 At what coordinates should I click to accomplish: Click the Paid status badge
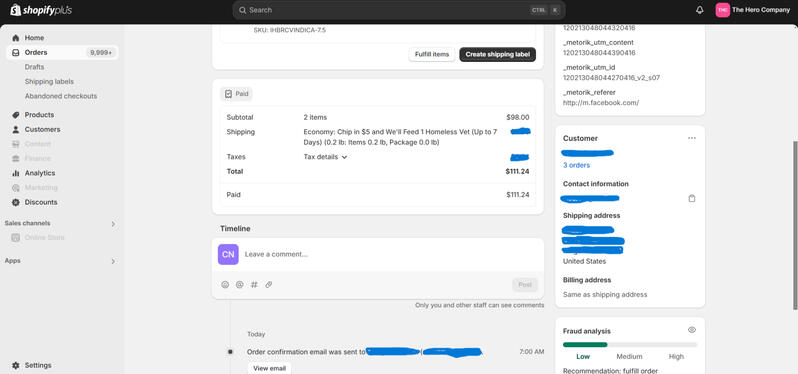tap(237, 94)
